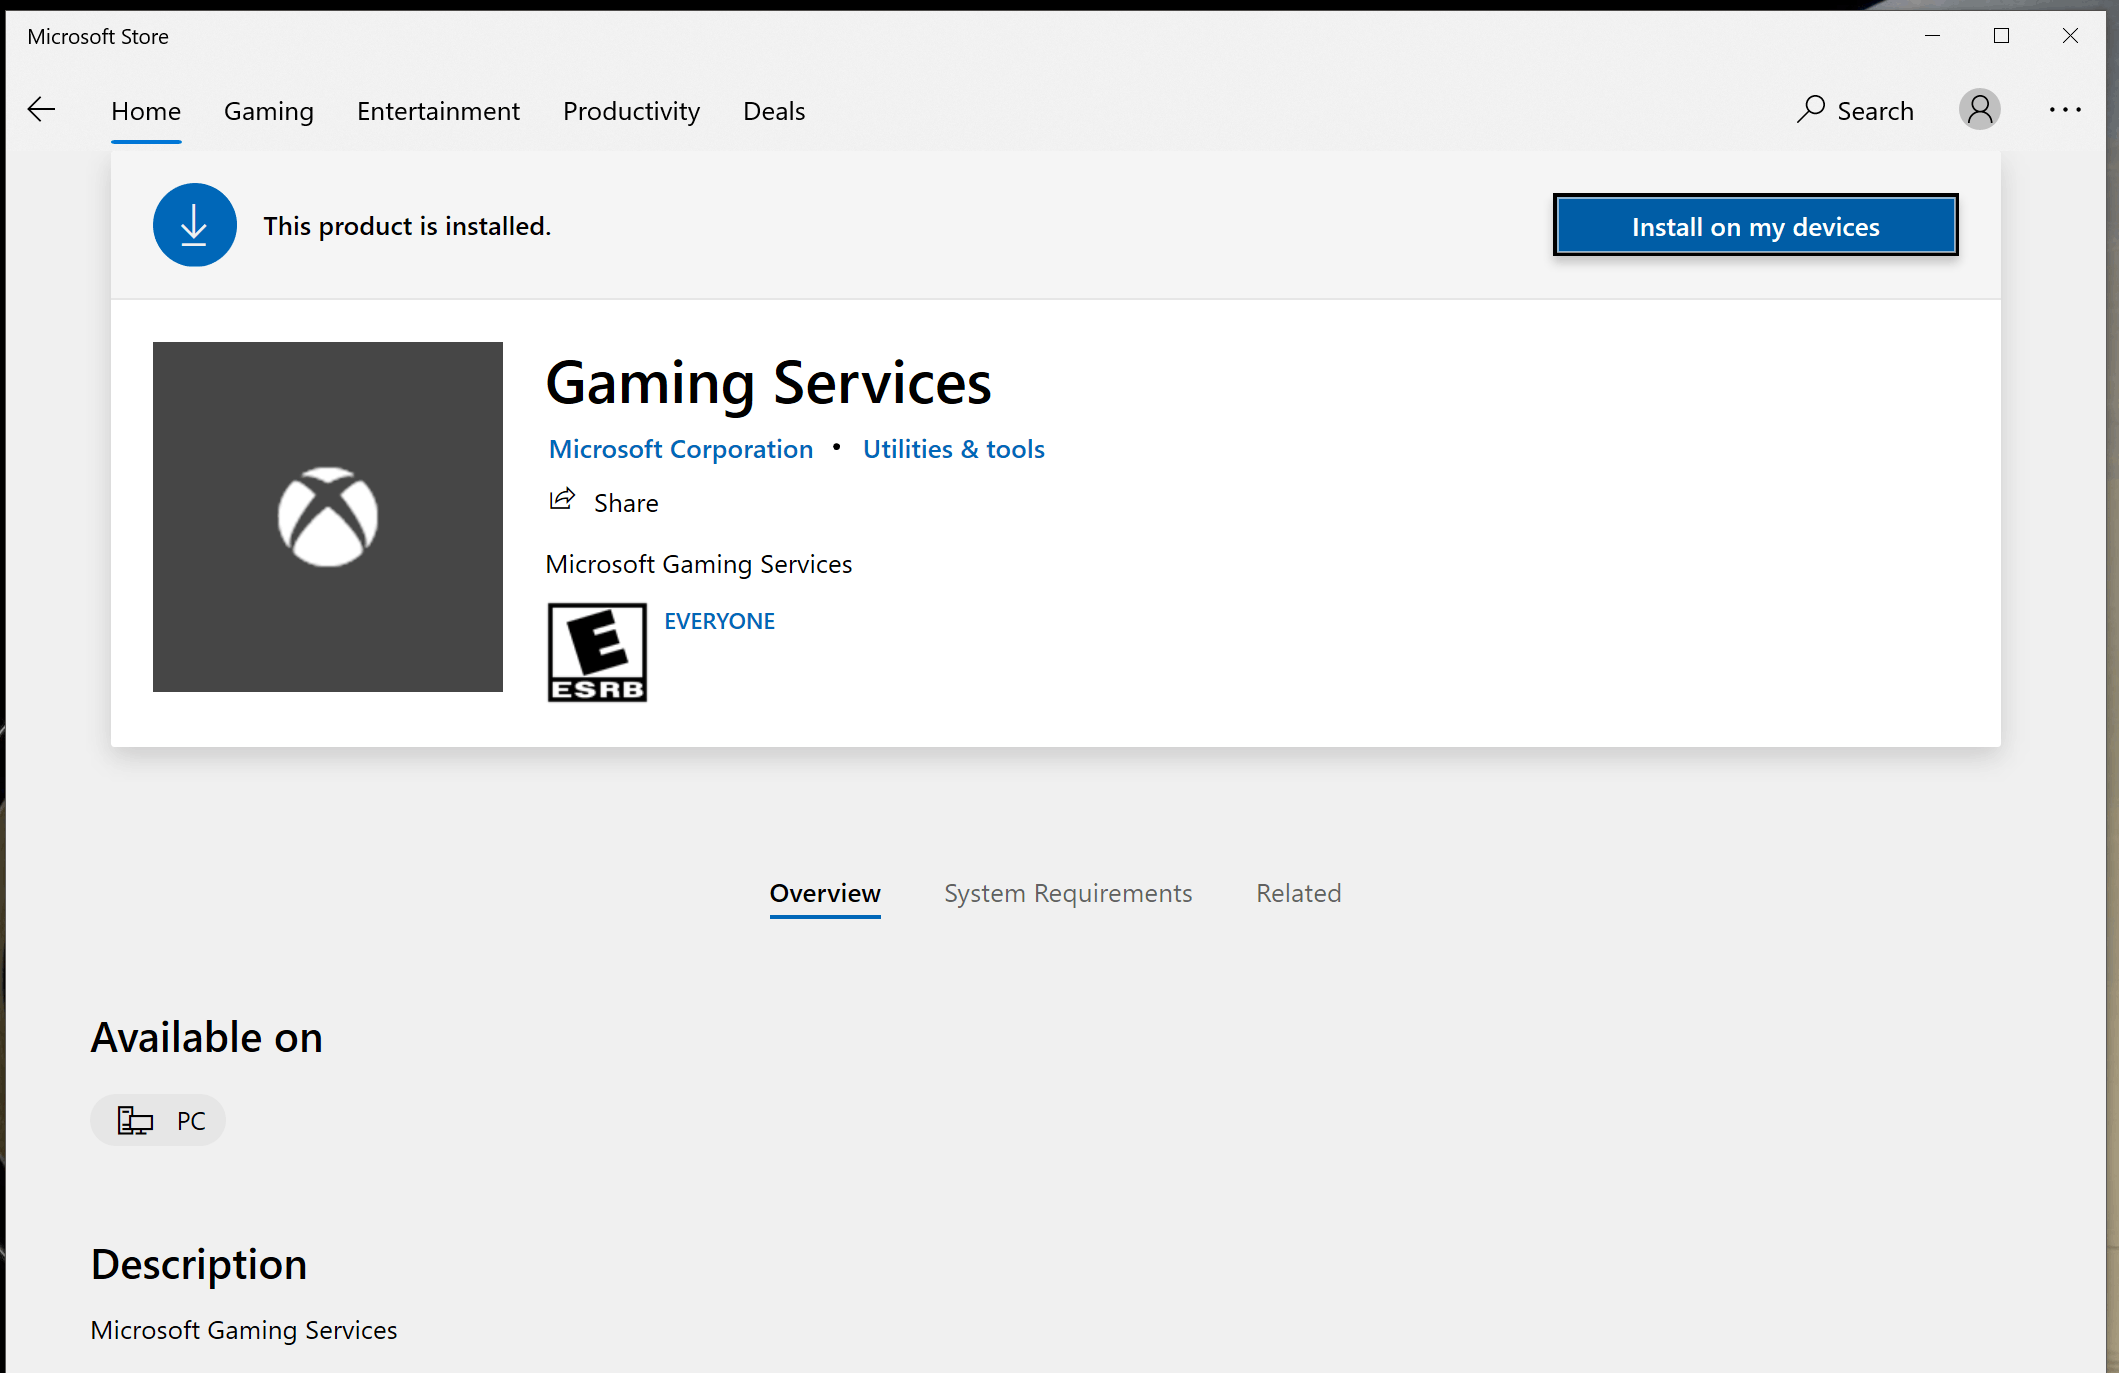Click the Share arrow icon
Viewport: 2119px width, 1373px height.
click(x=563, y=500)
